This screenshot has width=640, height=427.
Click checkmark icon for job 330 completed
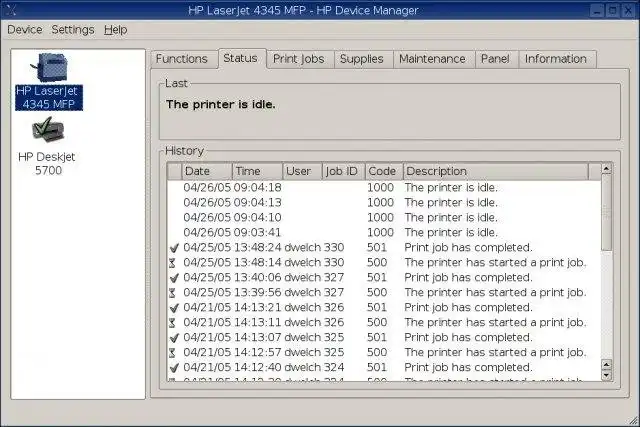(x=174, y=248)
